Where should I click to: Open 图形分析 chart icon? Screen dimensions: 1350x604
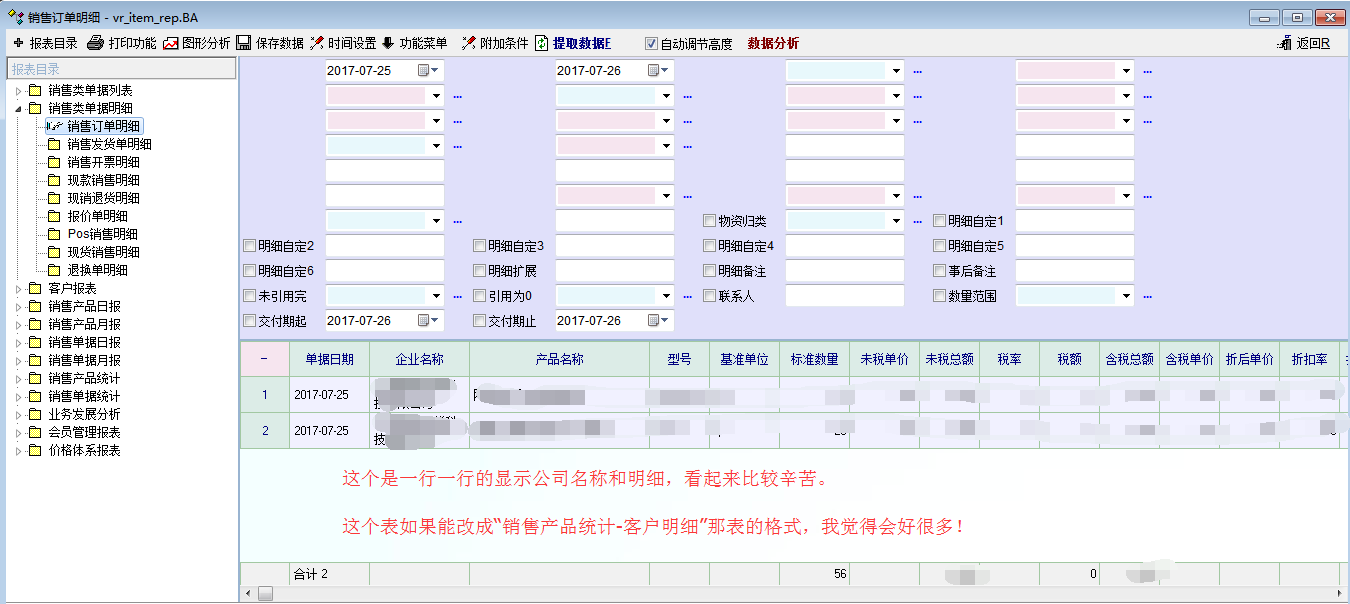[171, 43]
